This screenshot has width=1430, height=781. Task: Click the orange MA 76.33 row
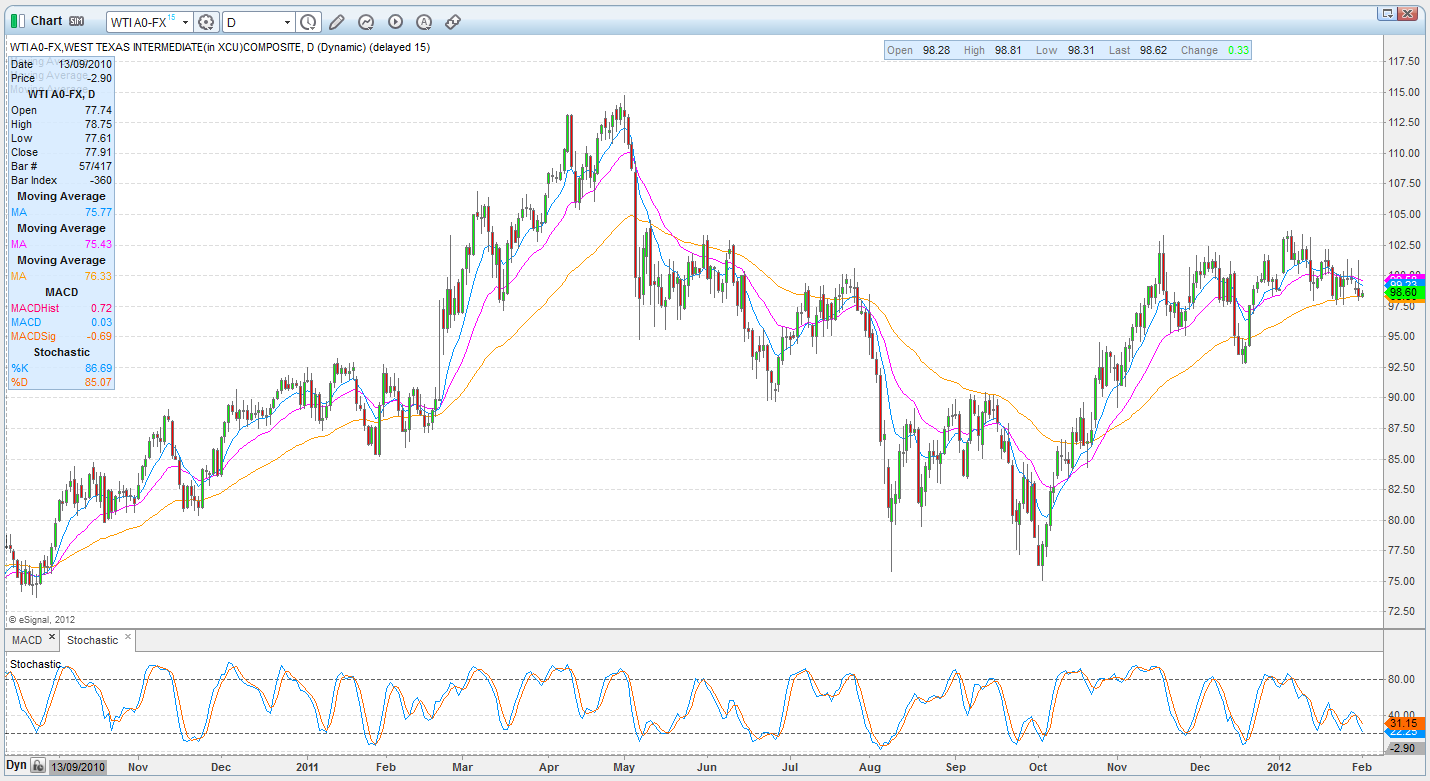coord(61,276)
